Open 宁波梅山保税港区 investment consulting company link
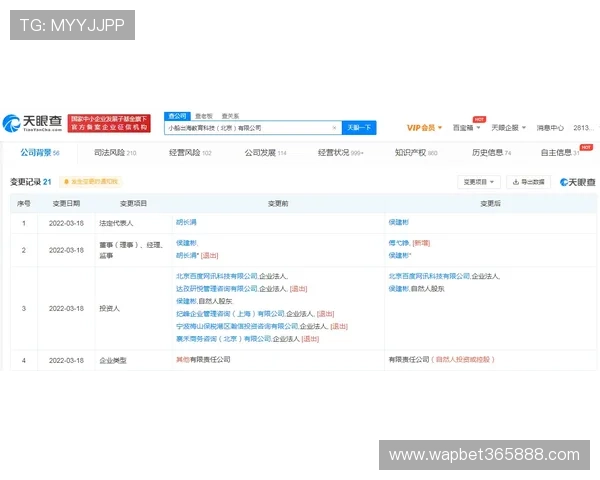 (x=237, y=327)
